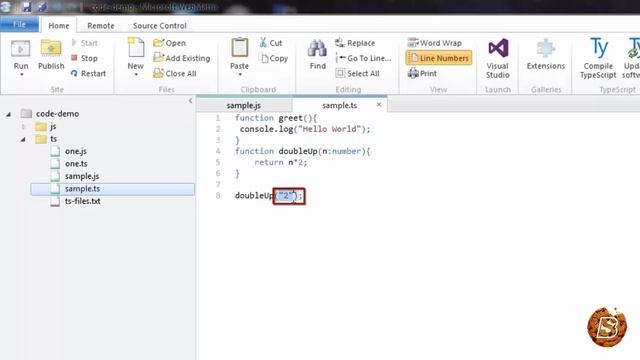
Task: Open a file with Open
Action: pos(169,43)
